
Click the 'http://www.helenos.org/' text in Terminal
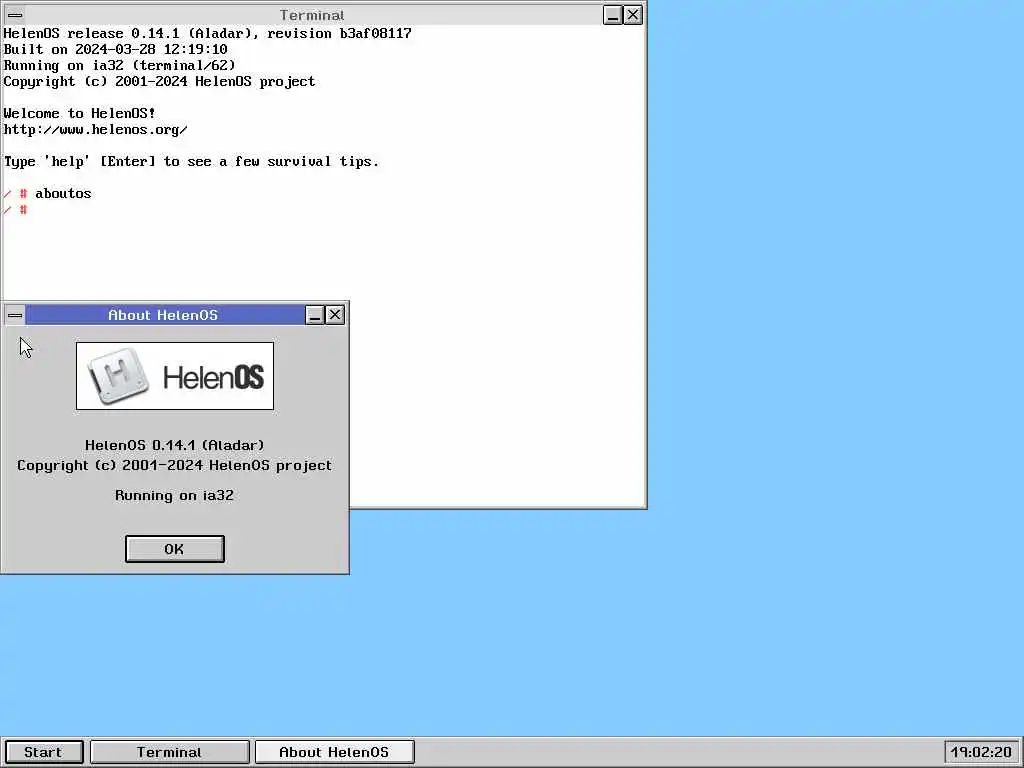96,129
